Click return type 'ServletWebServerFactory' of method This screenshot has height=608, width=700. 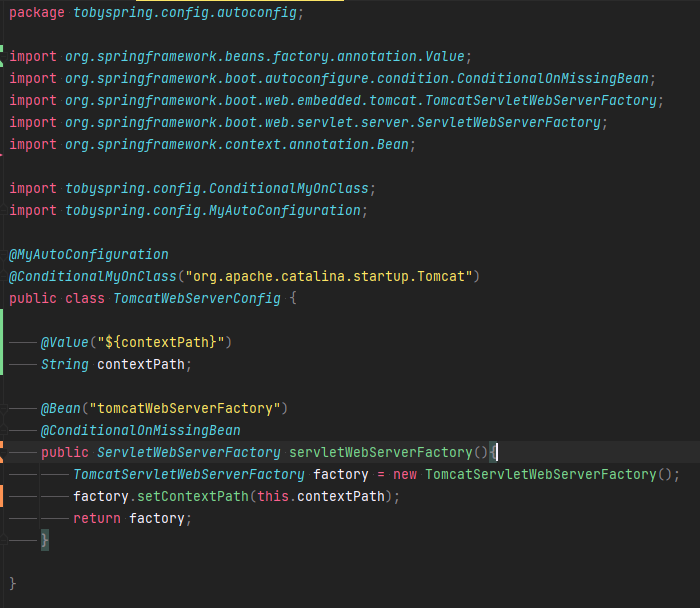[x=189, y=452]
